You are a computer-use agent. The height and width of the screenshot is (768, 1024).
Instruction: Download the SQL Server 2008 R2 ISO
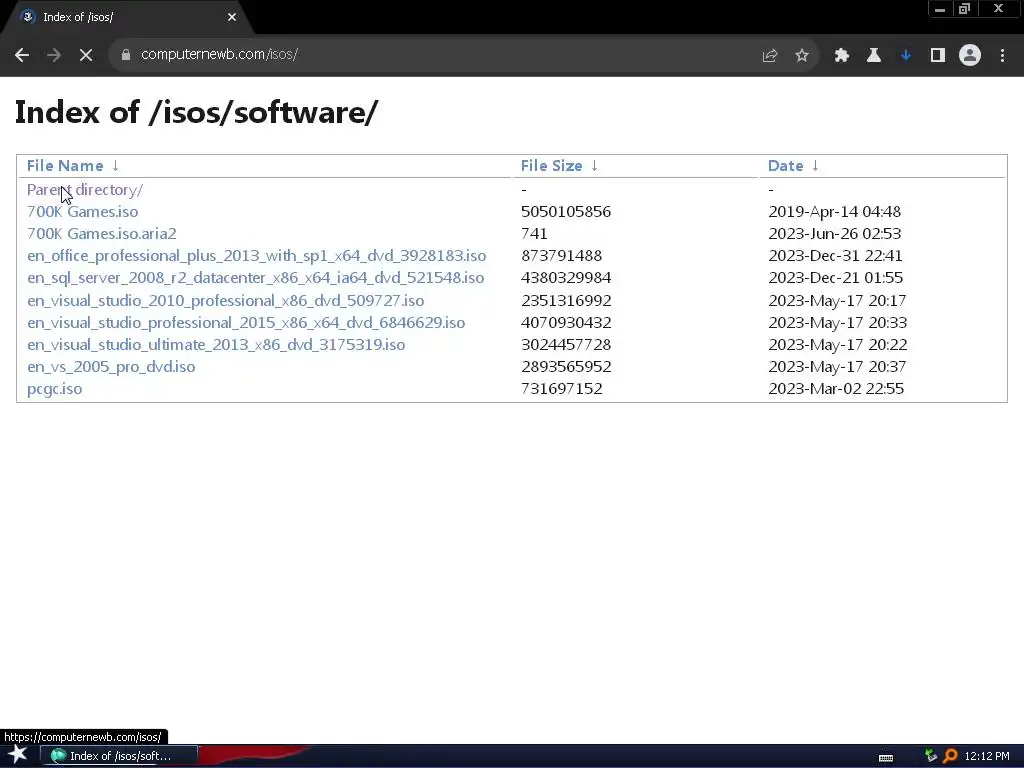coord(255,278)
